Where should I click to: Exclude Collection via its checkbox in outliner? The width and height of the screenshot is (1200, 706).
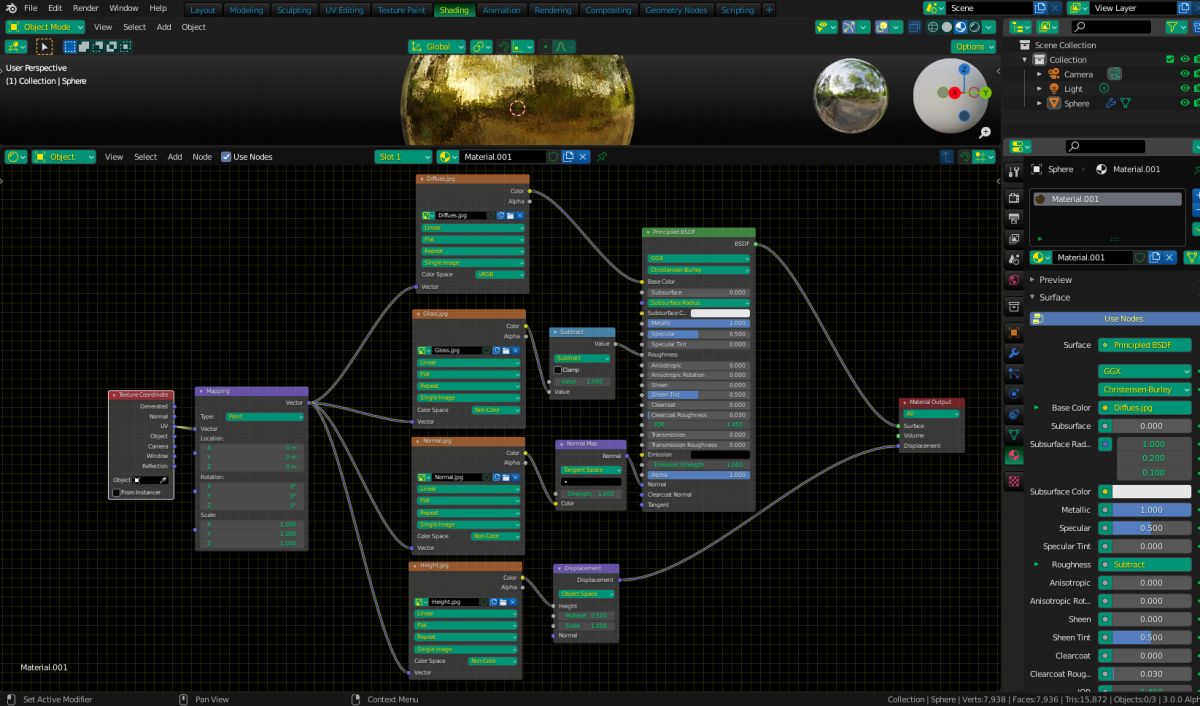click(x=1170, y=60)
